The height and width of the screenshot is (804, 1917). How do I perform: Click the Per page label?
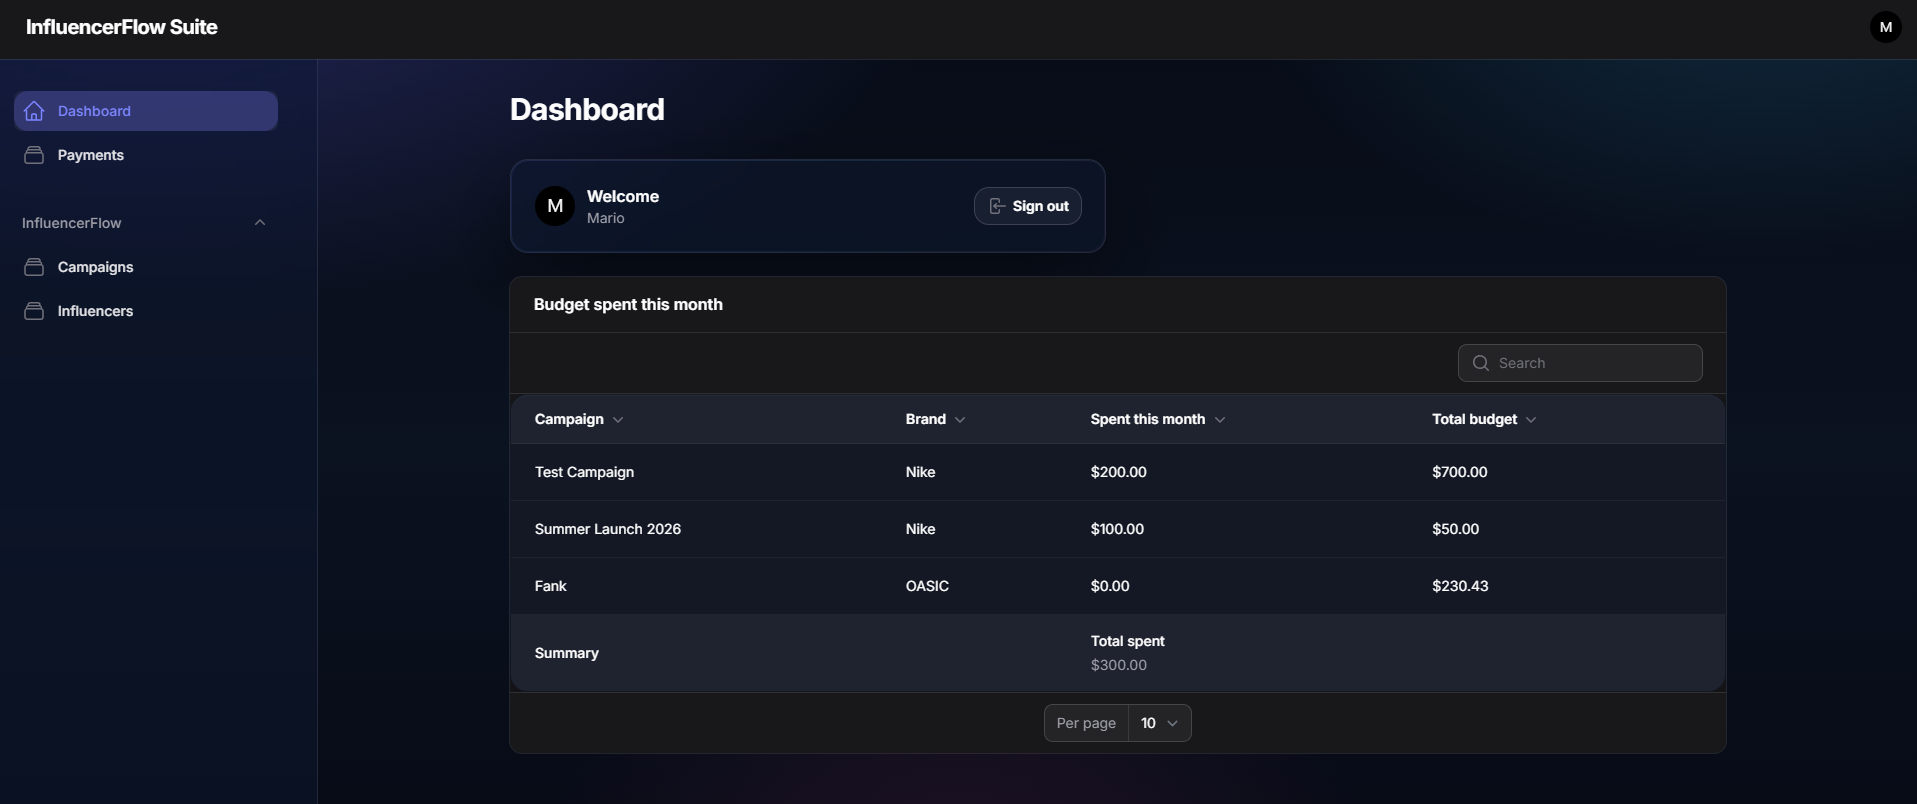(x=1086, y=723)
